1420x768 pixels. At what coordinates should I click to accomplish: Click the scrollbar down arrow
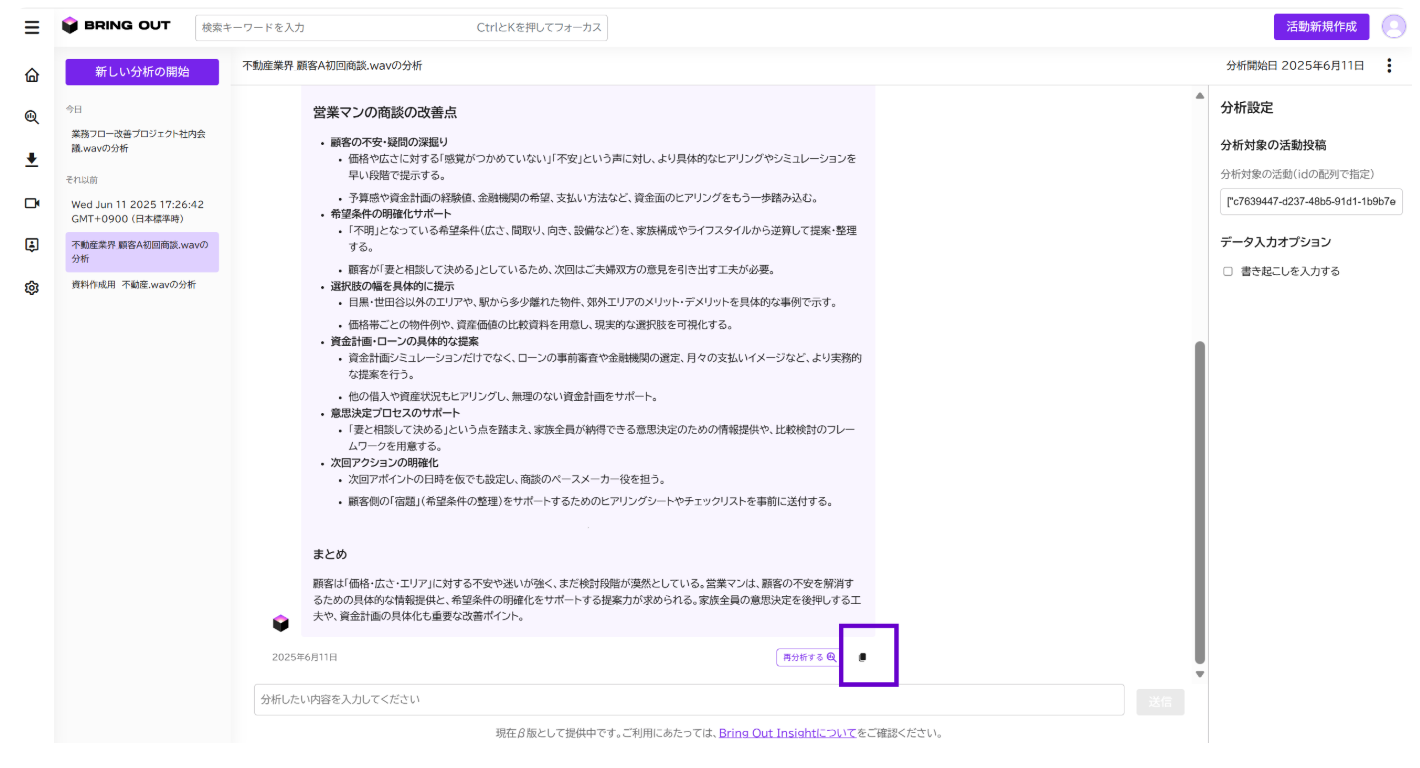coord(1200,674)
